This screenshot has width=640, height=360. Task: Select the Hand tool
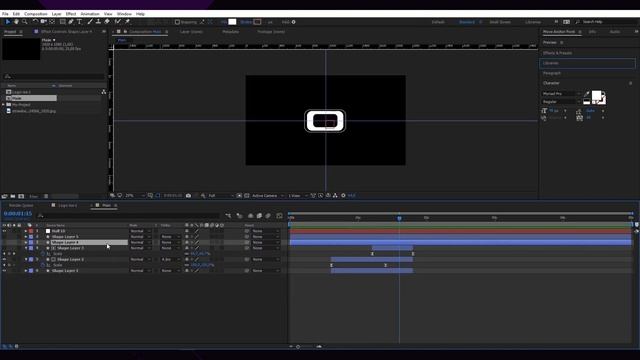click(16, 22)
